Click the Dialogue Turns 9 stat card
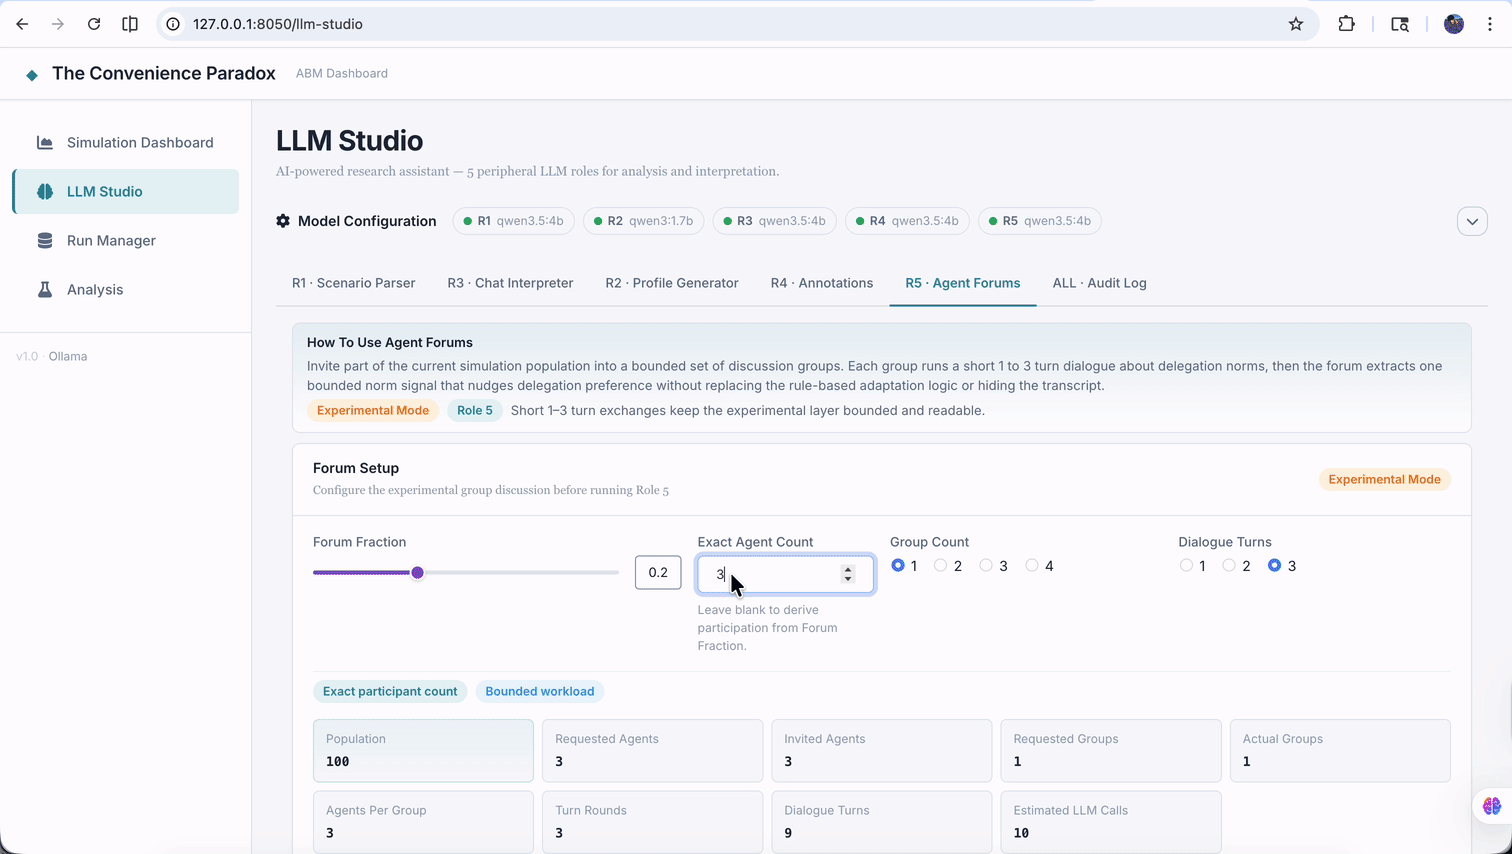 pyautogui.click(x=881, y=822)
